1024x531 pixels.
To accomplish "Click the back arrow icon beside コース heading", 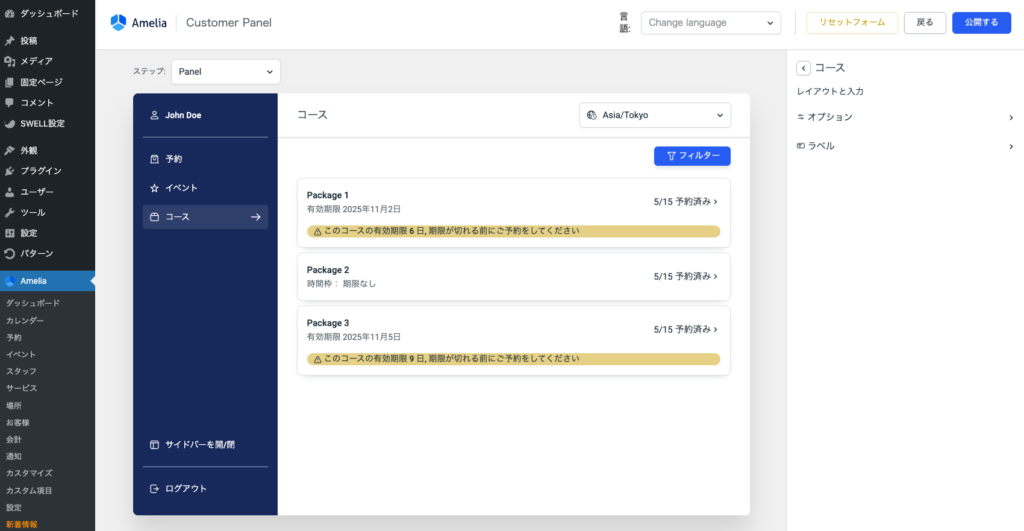I will click(803, 68).
